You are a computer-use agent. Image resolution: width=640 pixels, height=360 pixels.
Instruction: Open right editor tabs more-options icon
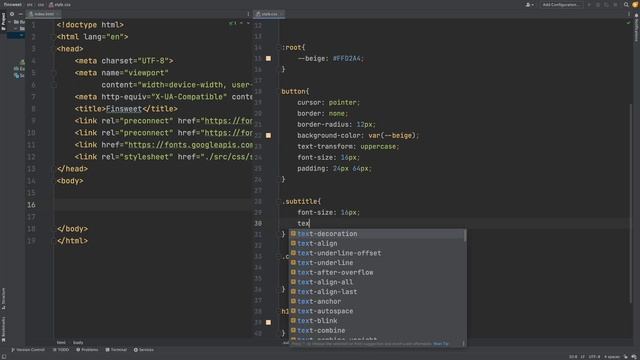[x=629, y=14]
